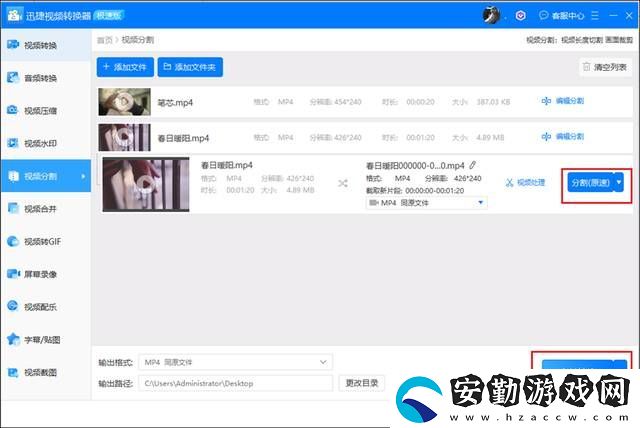Click the 视频转GIF sidebar icon
The image size is (640, 428).
point(13,241)
